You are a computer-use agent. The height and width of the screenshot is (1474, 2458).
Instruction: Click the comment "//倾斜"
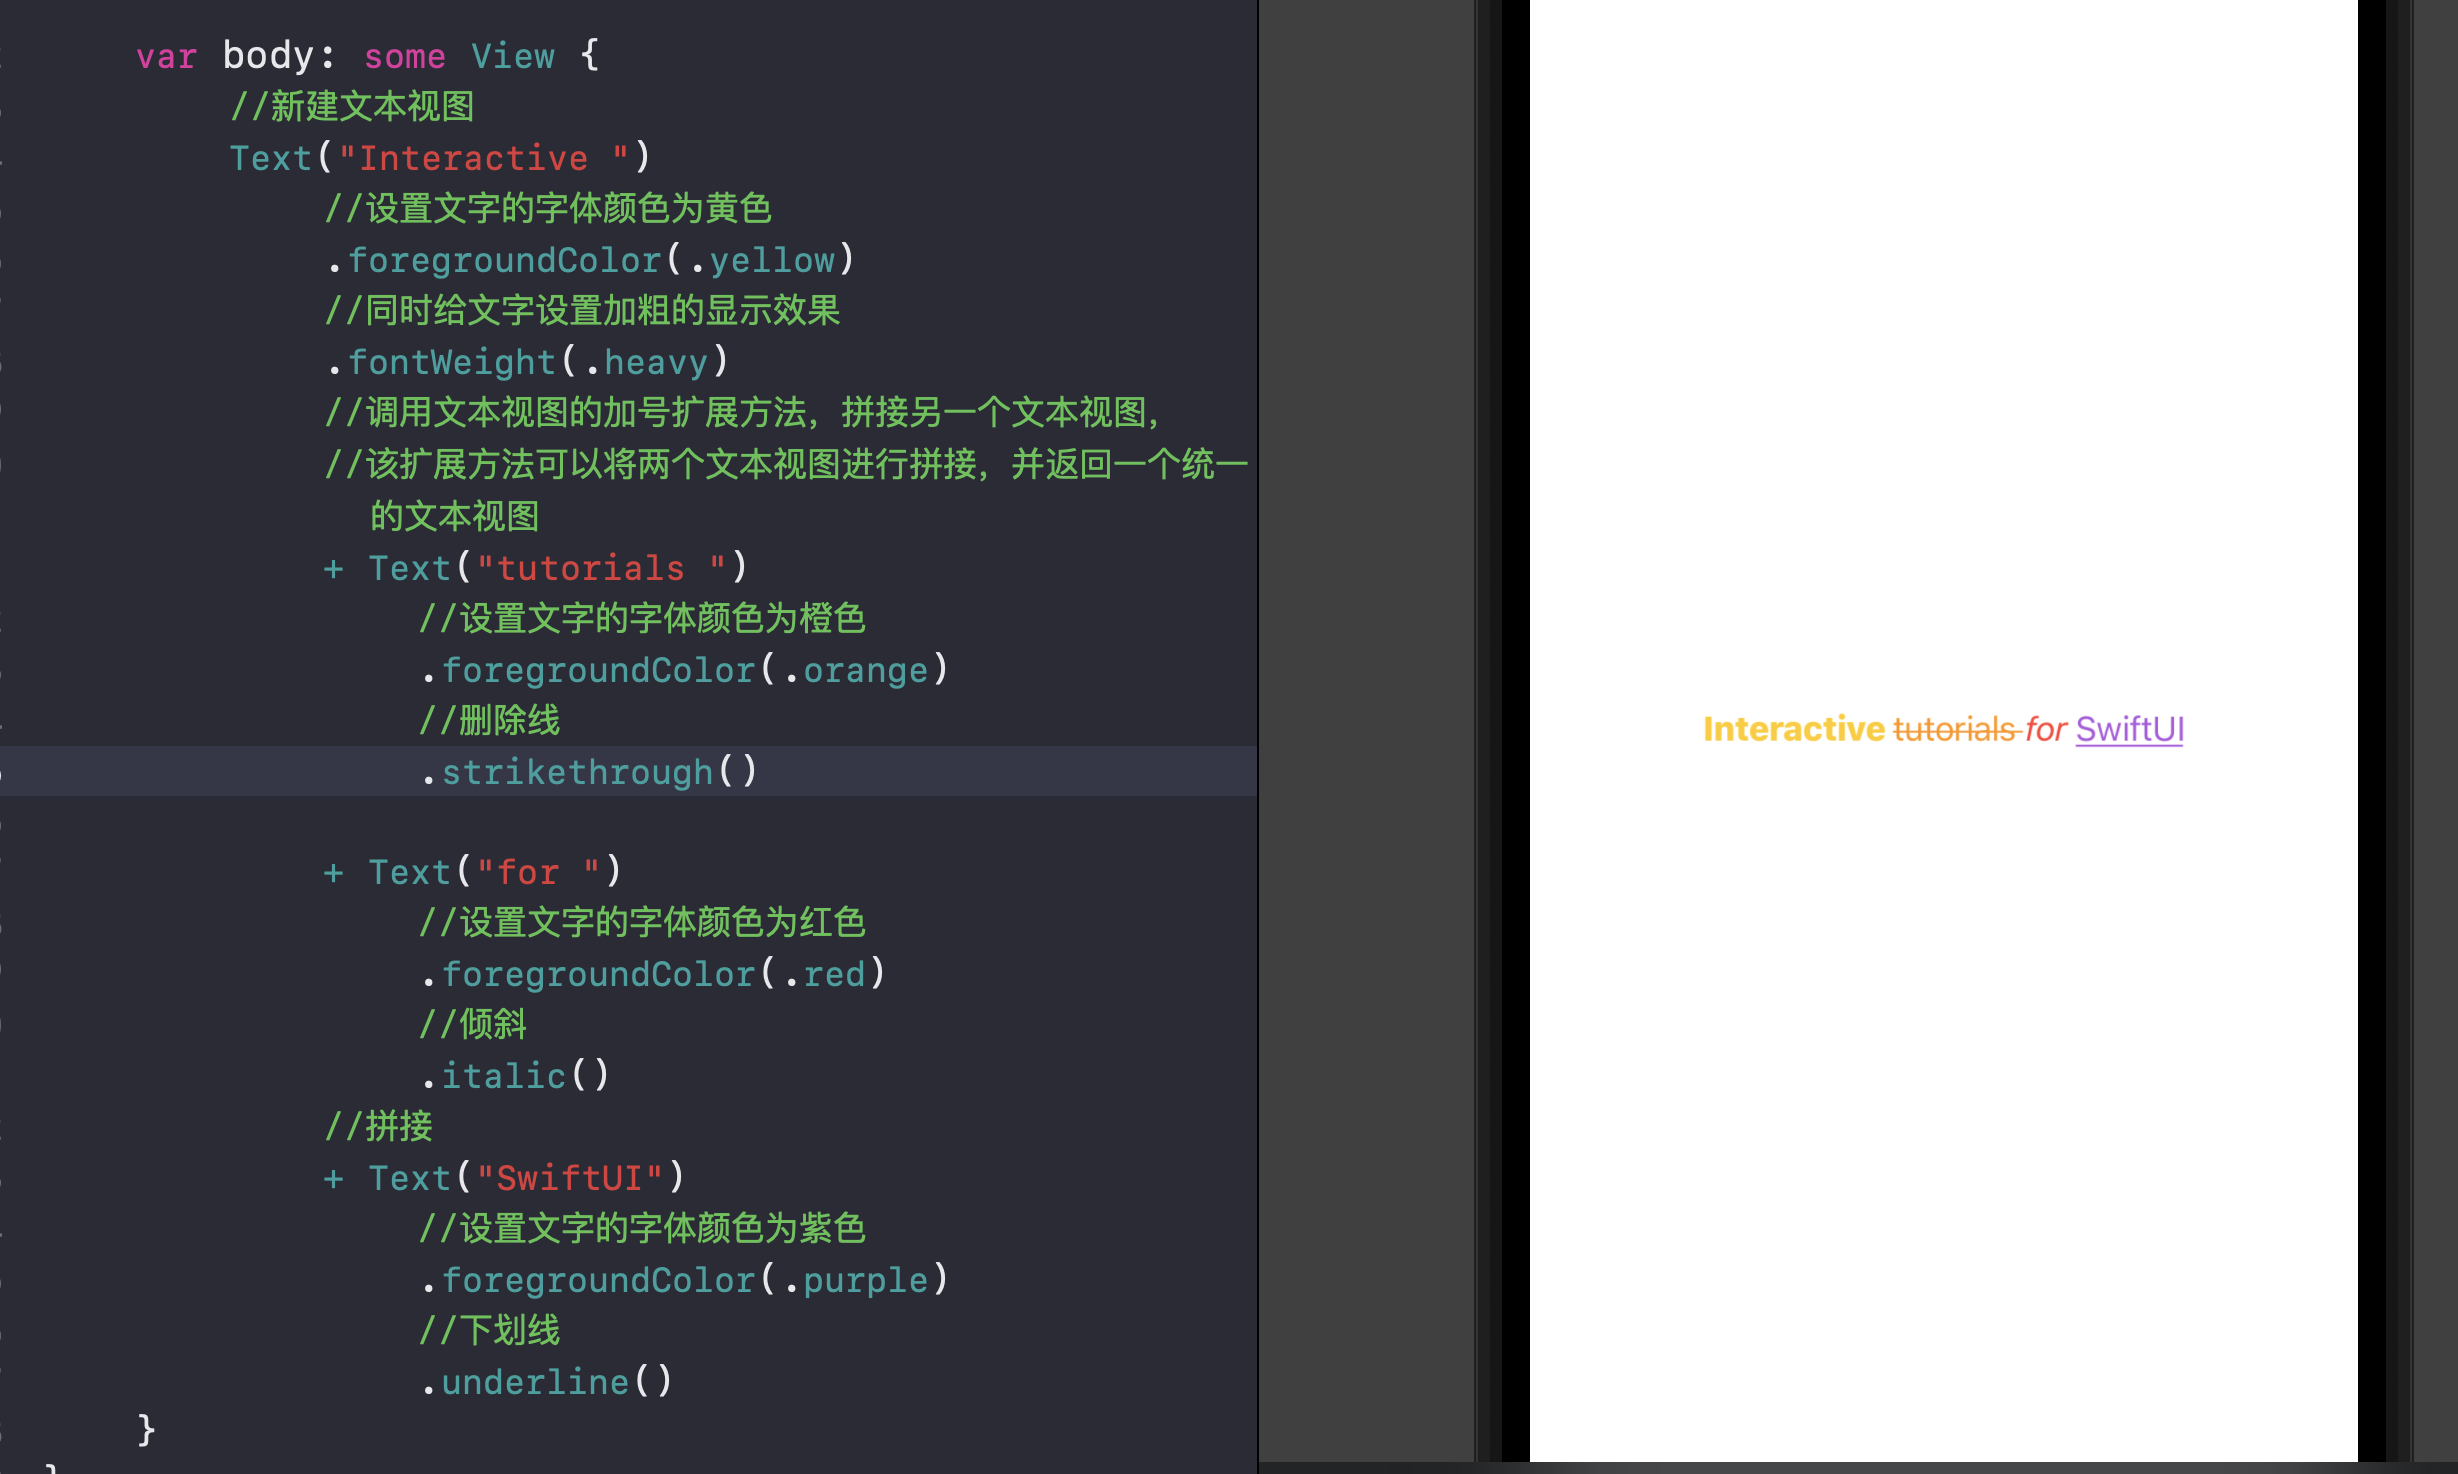[472, 1024]
